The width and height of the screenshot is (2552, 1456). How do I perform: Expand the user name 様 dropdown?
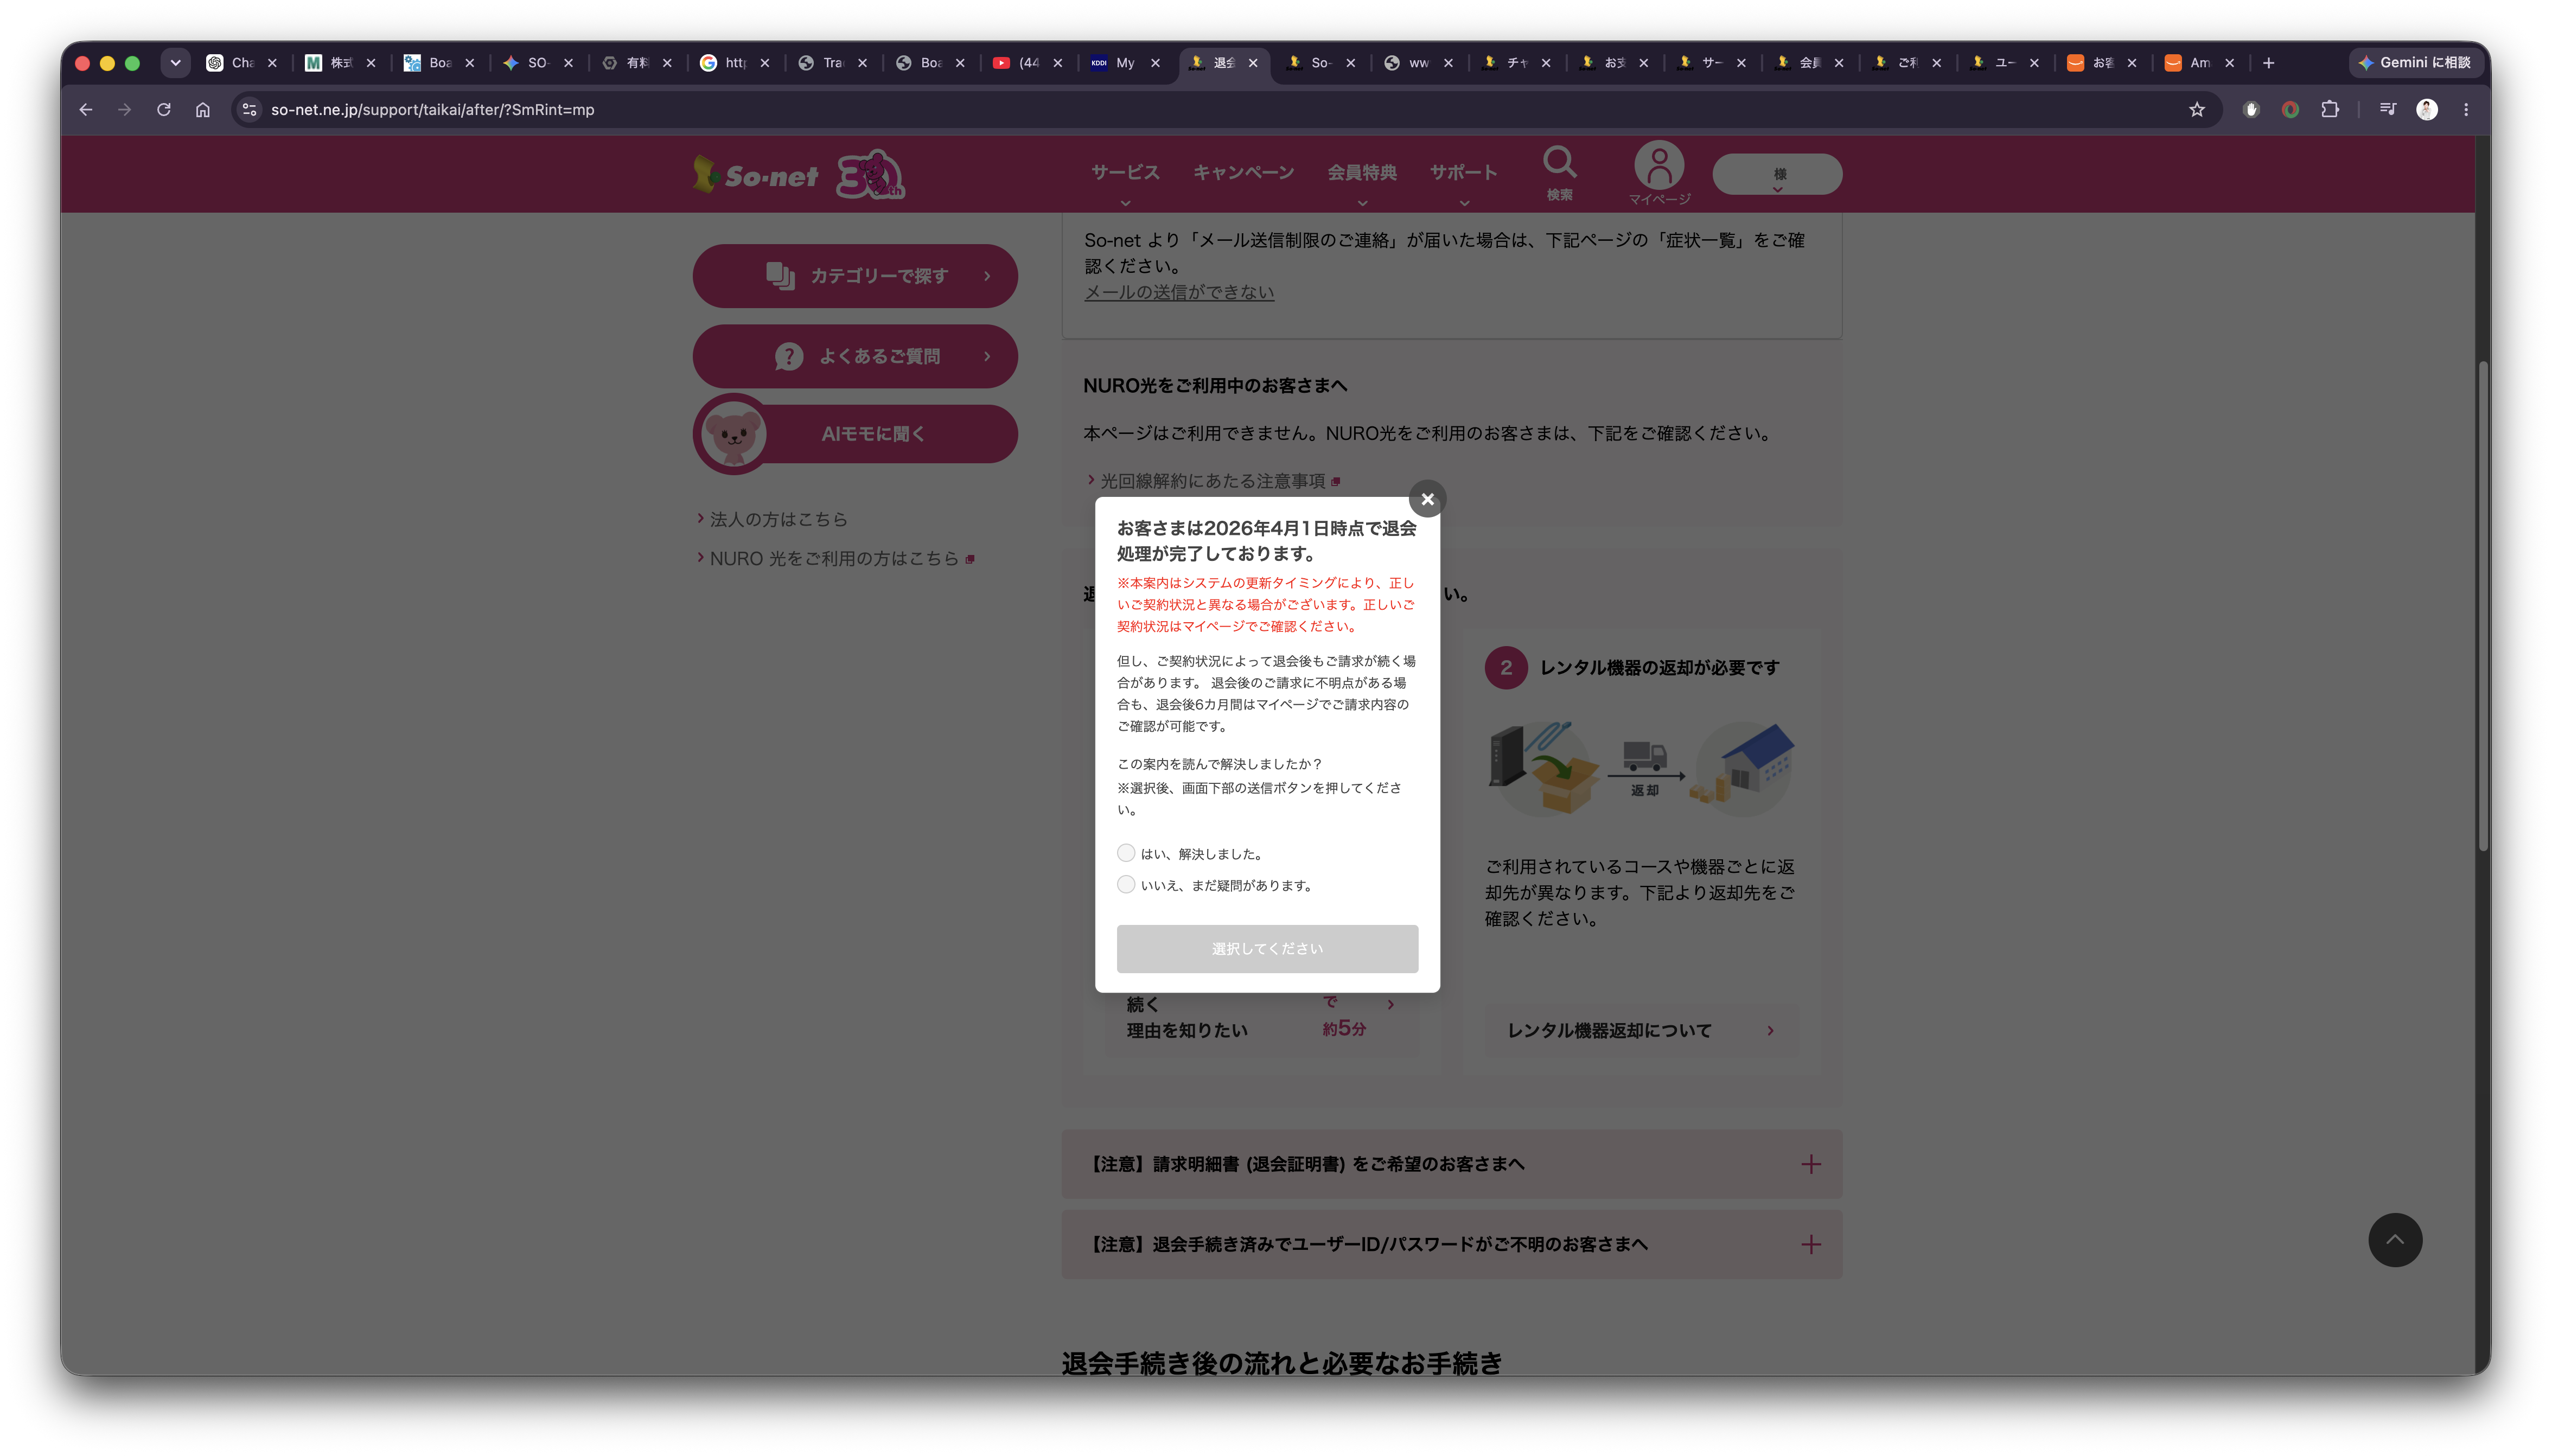pyautogui.click(x=1777, y=174)
